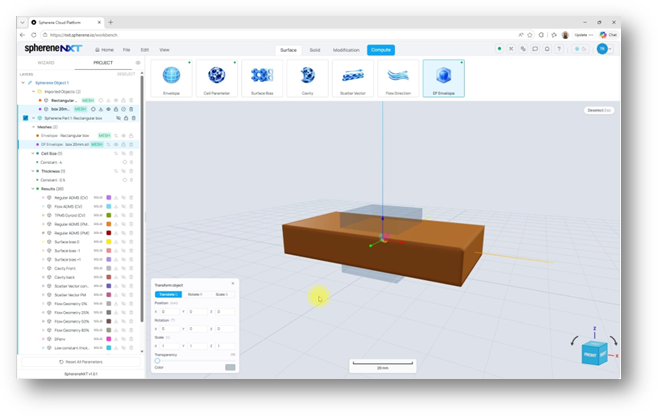
Task: Click the green status dot button
Action: coord(499,49)
